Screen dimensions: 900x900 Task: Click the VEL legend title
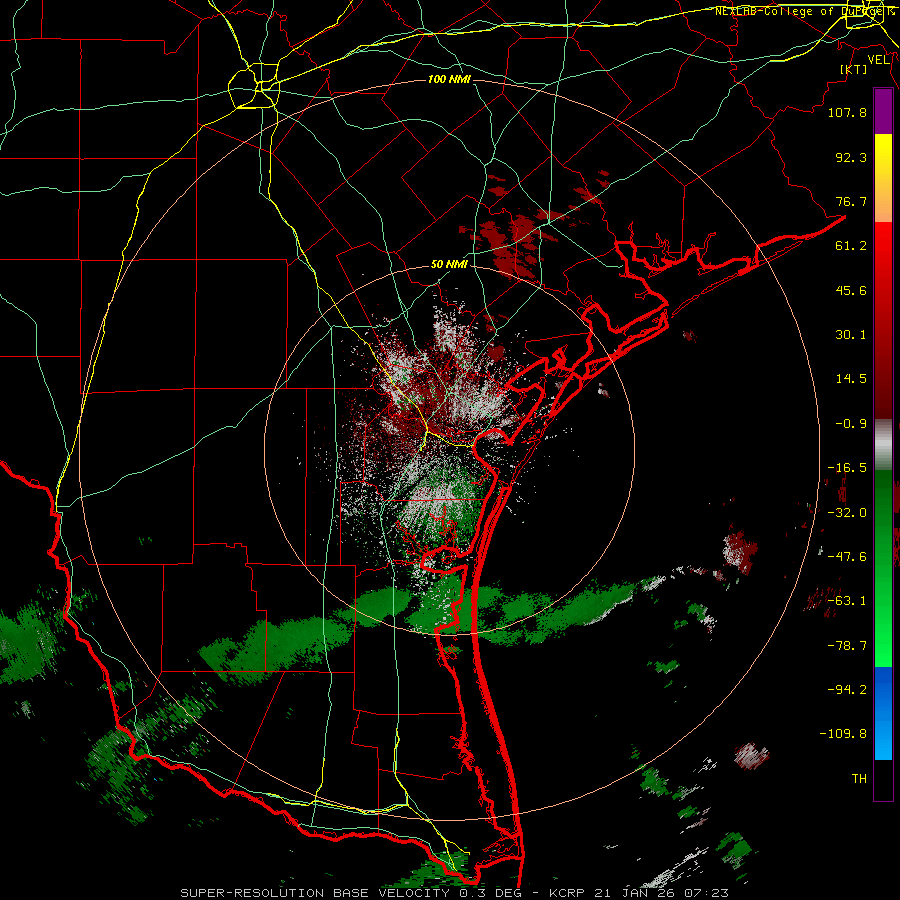tap(878, 59)
